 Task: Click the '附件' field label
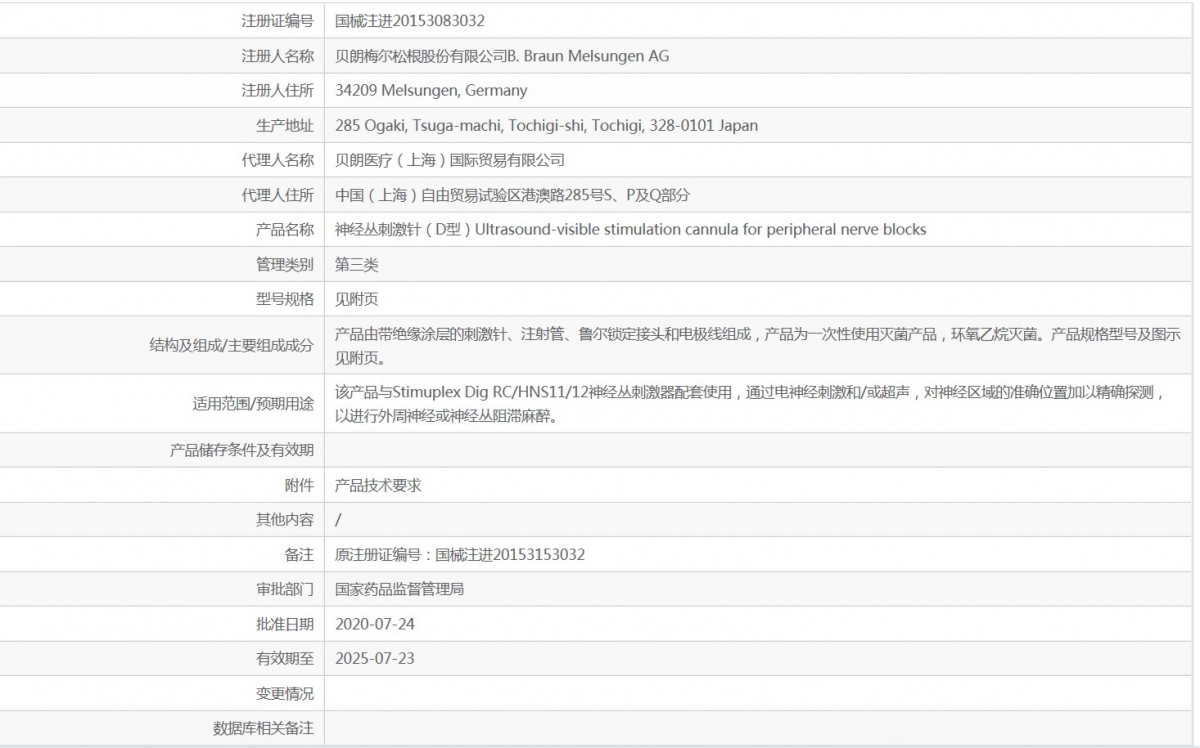tap(299, 485)
